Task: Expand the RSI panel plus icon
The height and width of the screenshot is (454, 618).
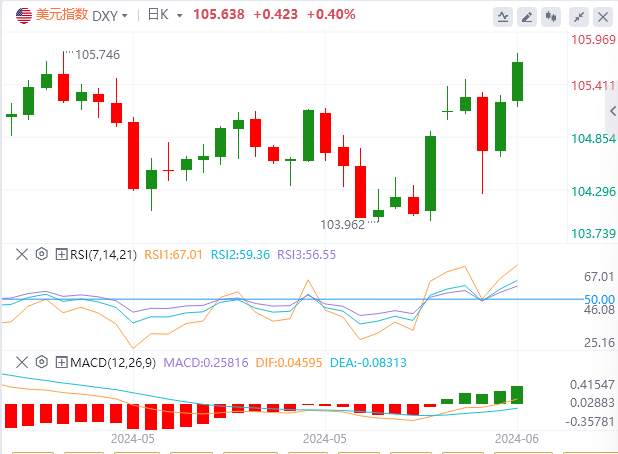Action: click(x=61, y=254)
